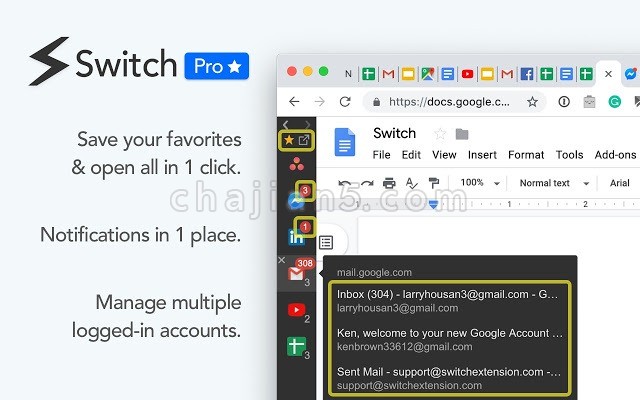Viewport: 640px width, 400px height.
Task: Remove Gmail using the sidebar X
Action: (x=282, y=260)
